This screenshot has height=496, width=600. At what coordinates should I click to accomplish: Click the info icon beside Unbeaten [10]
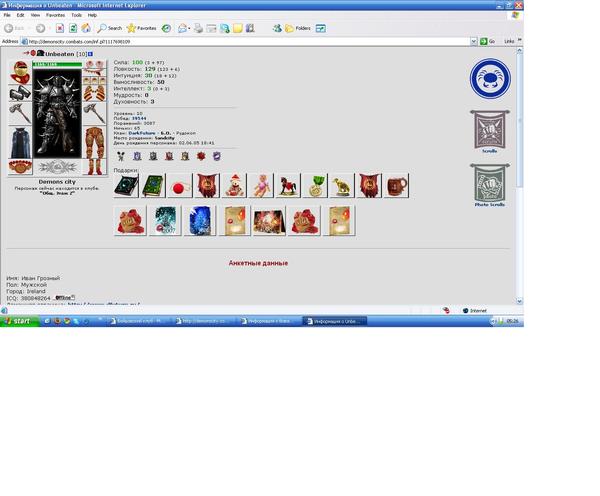point(90,54)
